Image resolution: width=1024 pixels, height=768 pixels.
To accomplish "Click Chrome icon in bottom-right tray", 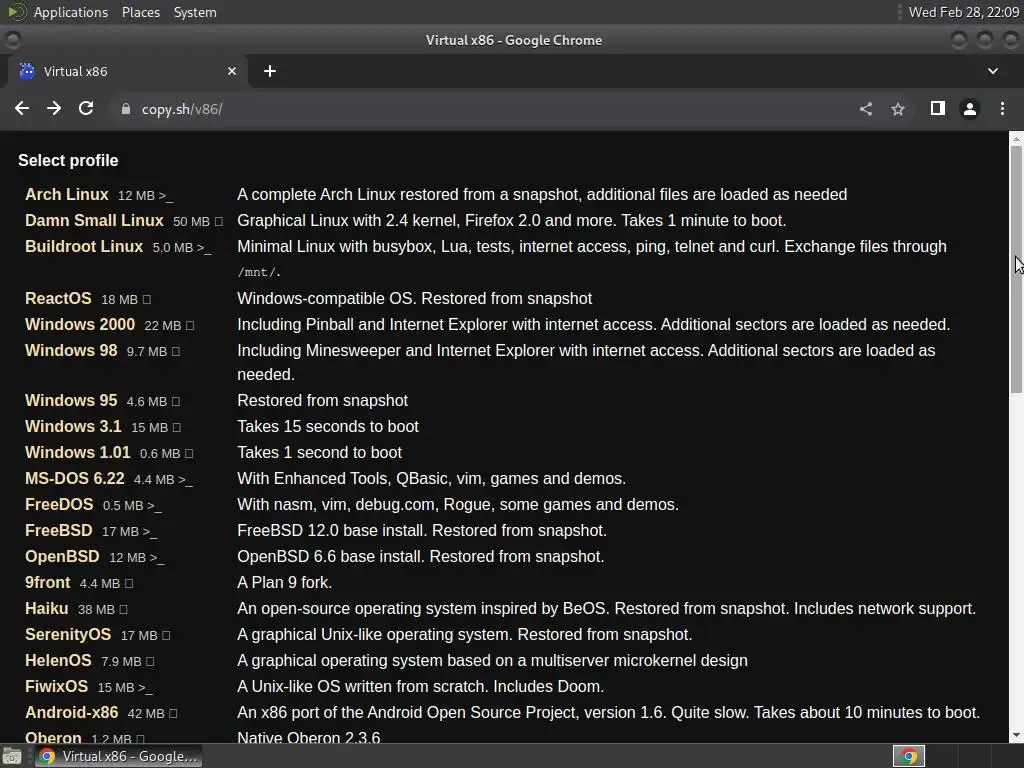I will [x=909, y=756].
